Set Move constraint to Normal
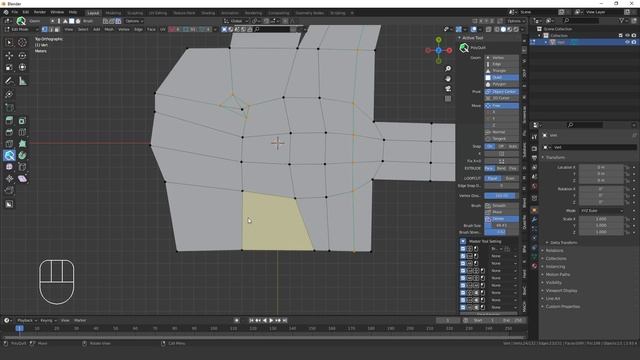 tap(502, 132)
